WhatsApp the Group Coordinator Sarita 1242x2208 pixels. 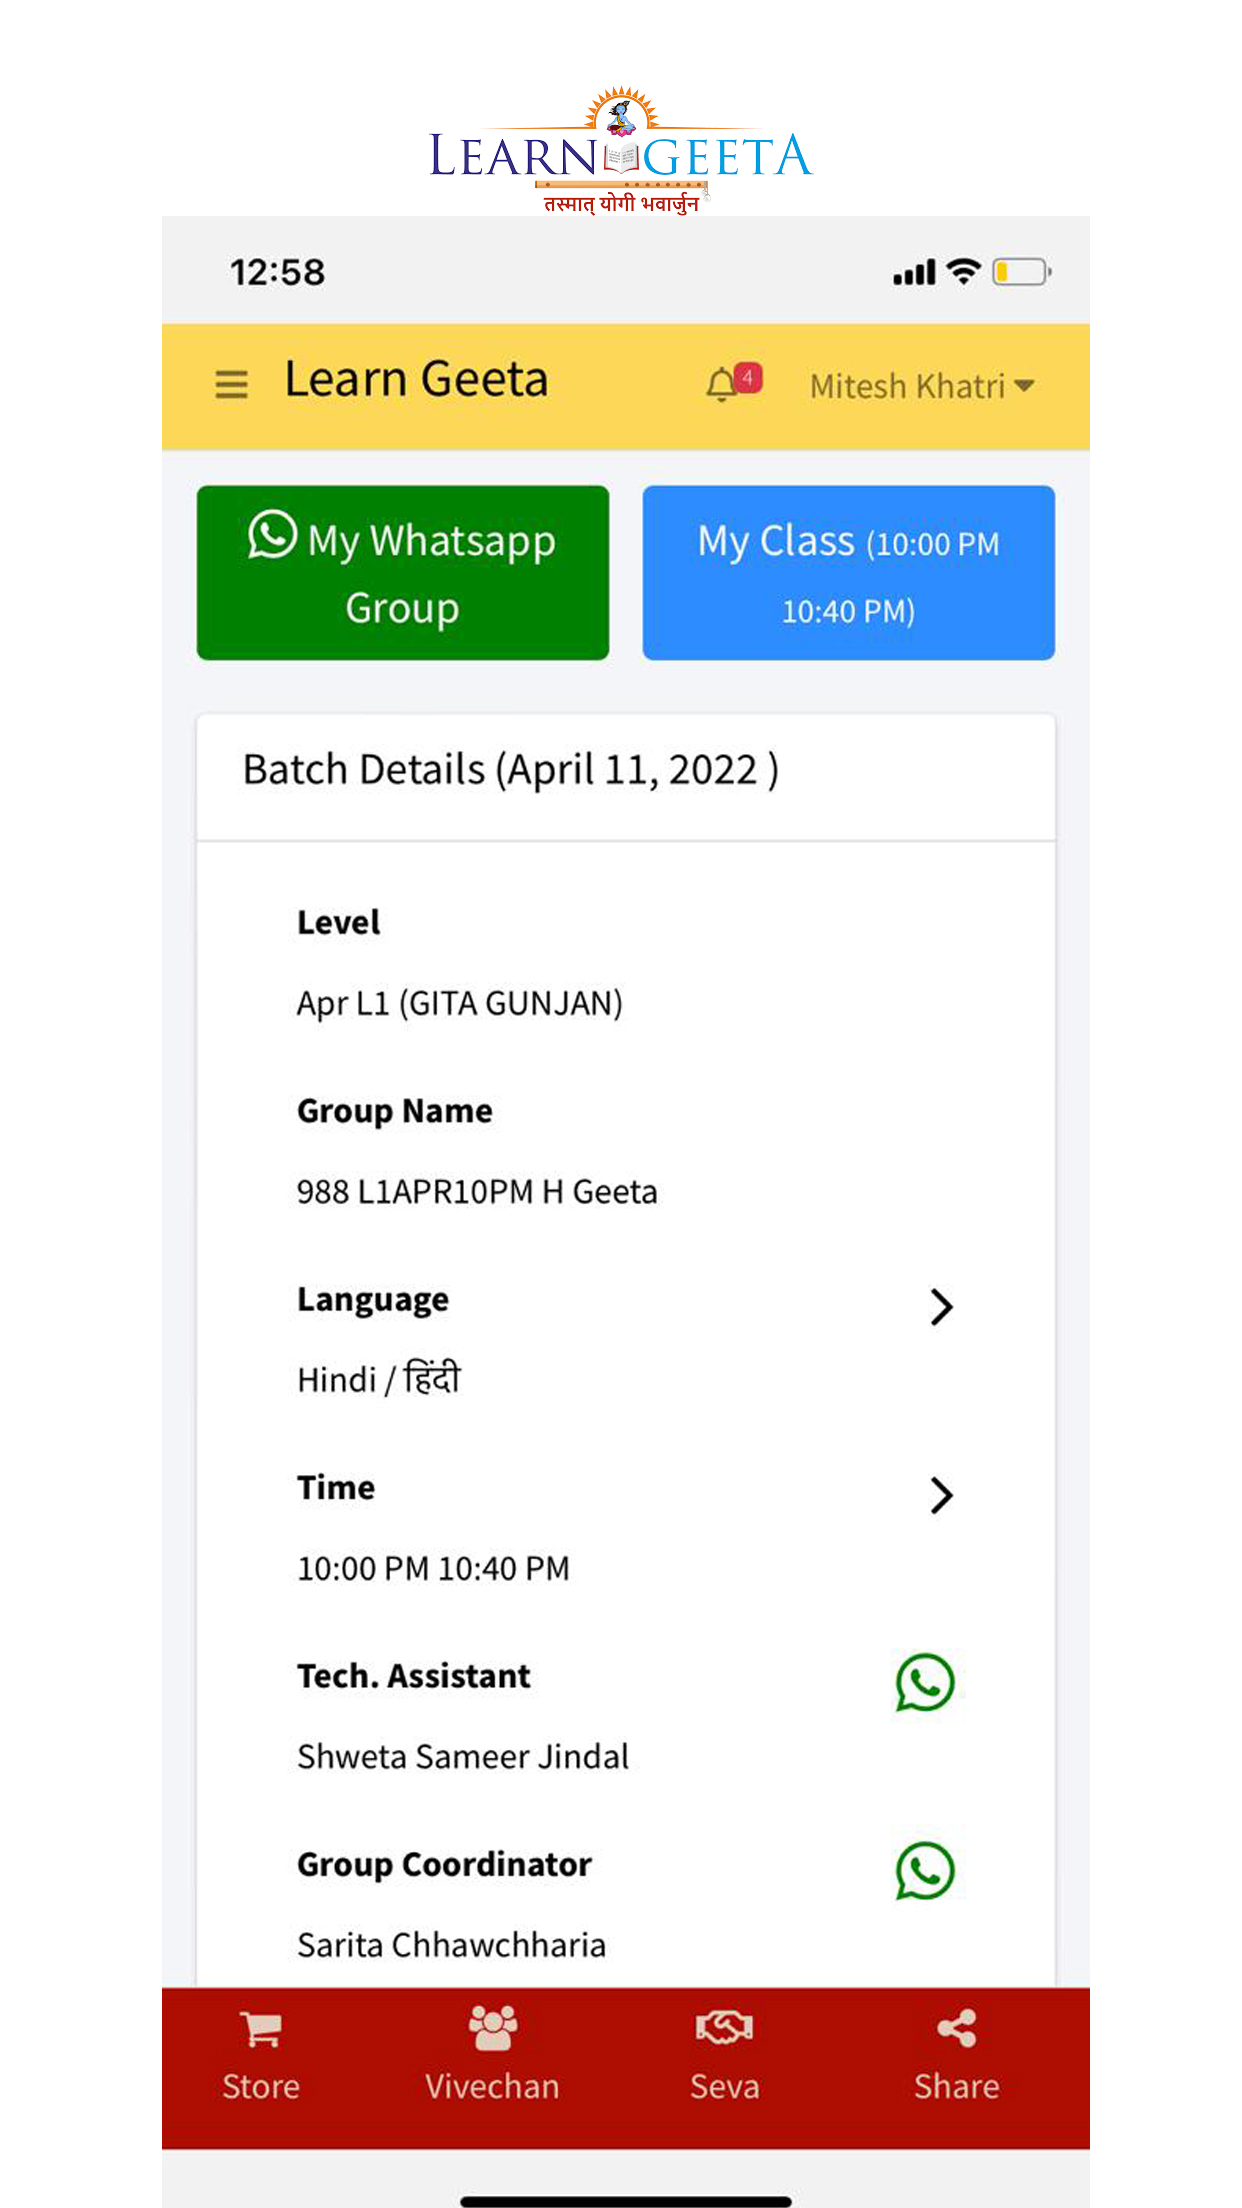pyautogui.click(x=925, y=1870)
